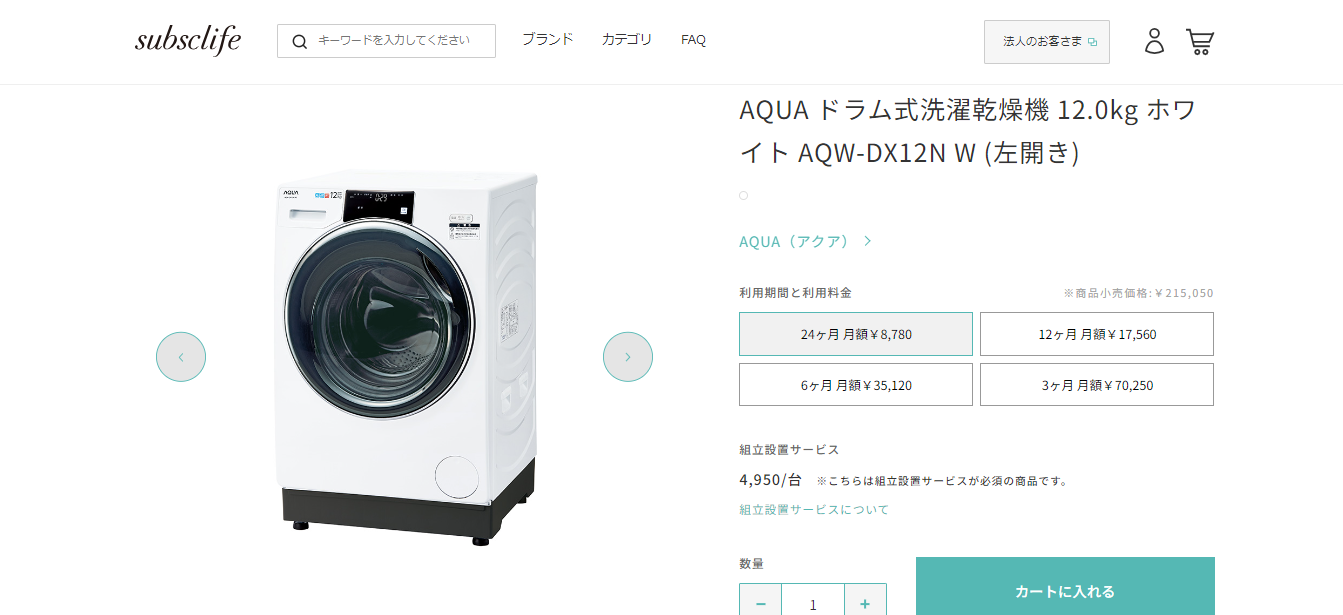Image resolution: width=1343 pixels, height=615 pixels.
Task: Focus the keyword search input field
Action: [x=400, y=41]
